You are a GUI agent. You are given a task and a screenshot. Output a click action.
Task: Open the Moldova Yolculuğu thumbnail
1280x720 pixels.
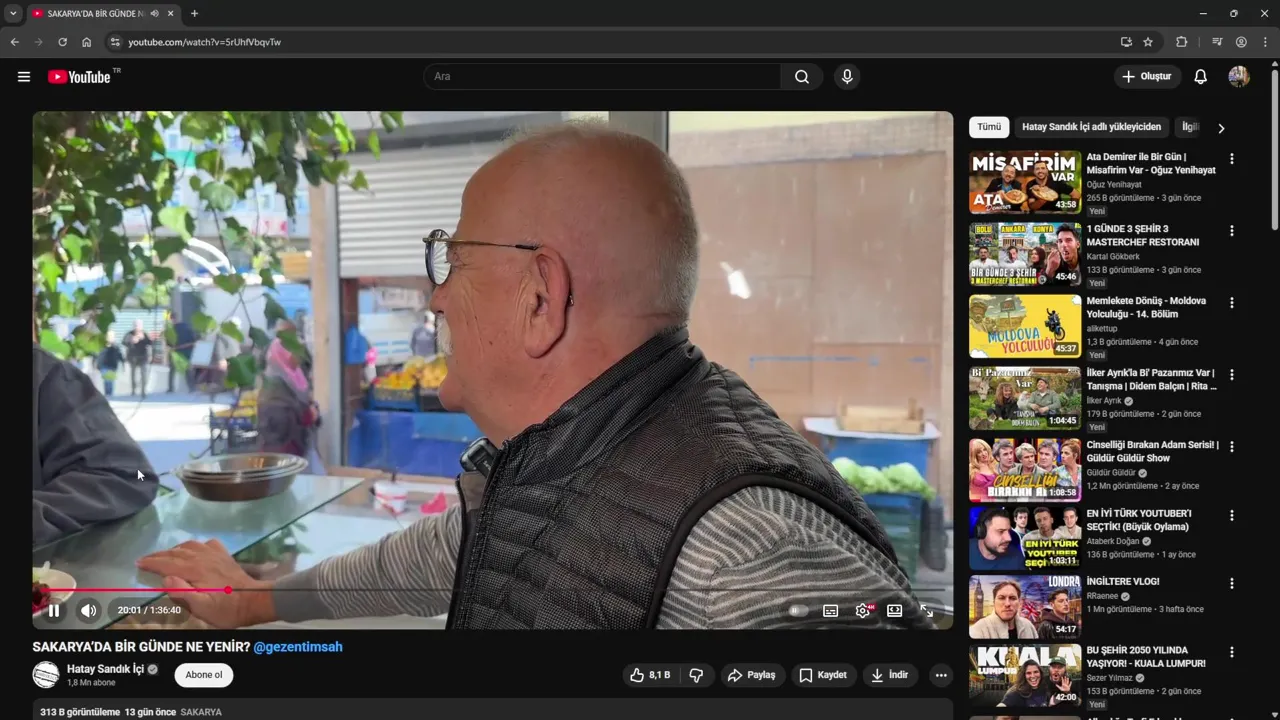[1025, 326]
